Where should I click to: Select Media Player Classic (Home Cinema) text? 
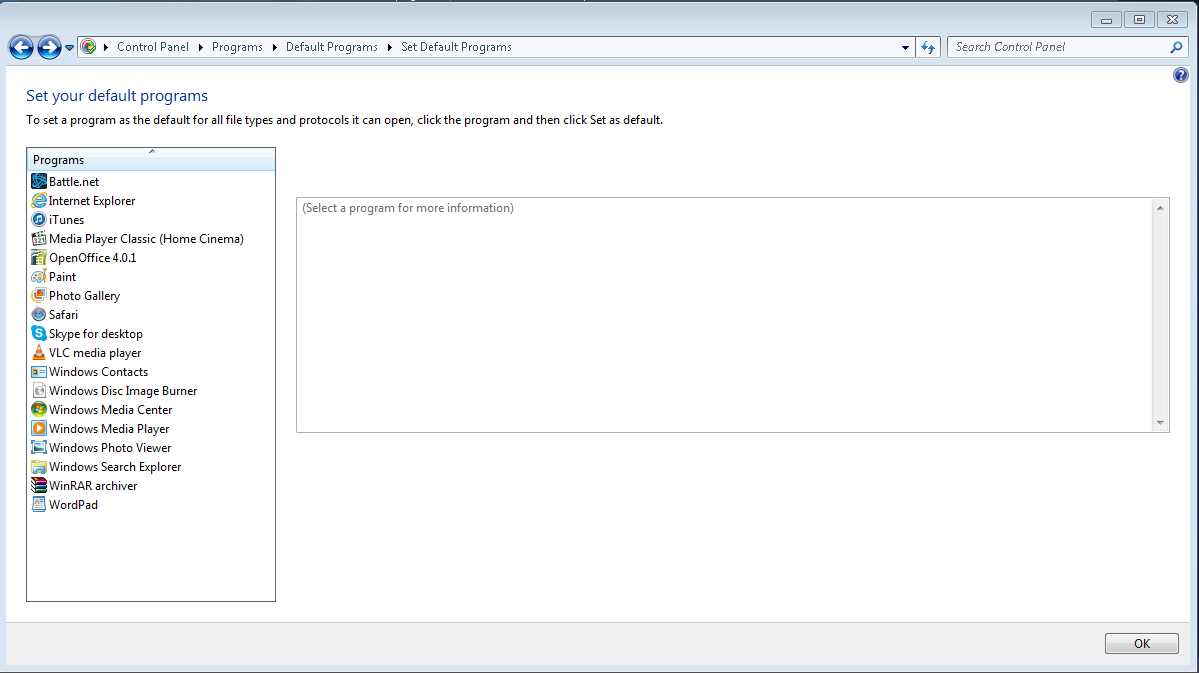coord(146,239)
